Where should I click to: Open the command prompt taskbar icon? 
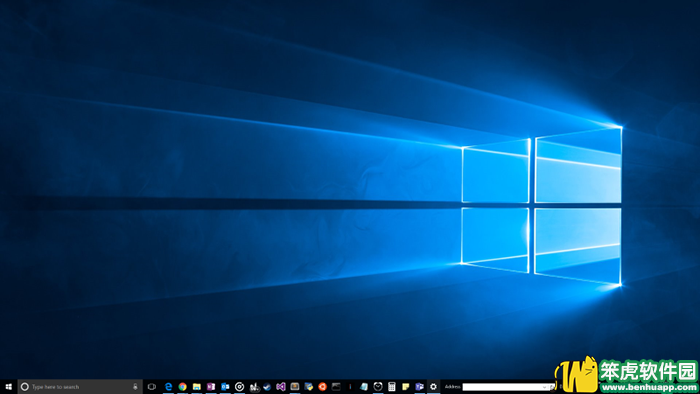[x=337, y=387]
